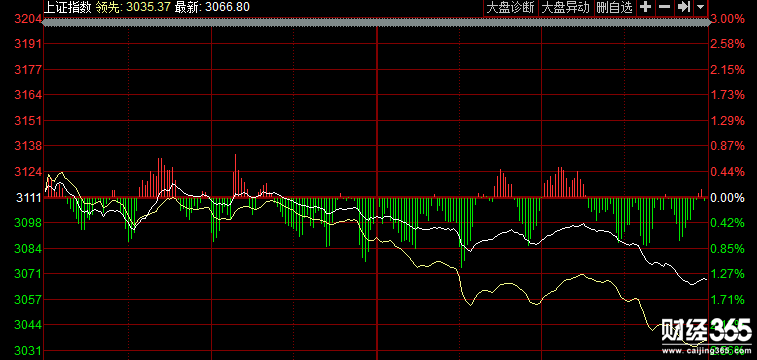Click the 1.27% right axis label
The height and width of the screenshot is (360, 757).
coord(729,274)
